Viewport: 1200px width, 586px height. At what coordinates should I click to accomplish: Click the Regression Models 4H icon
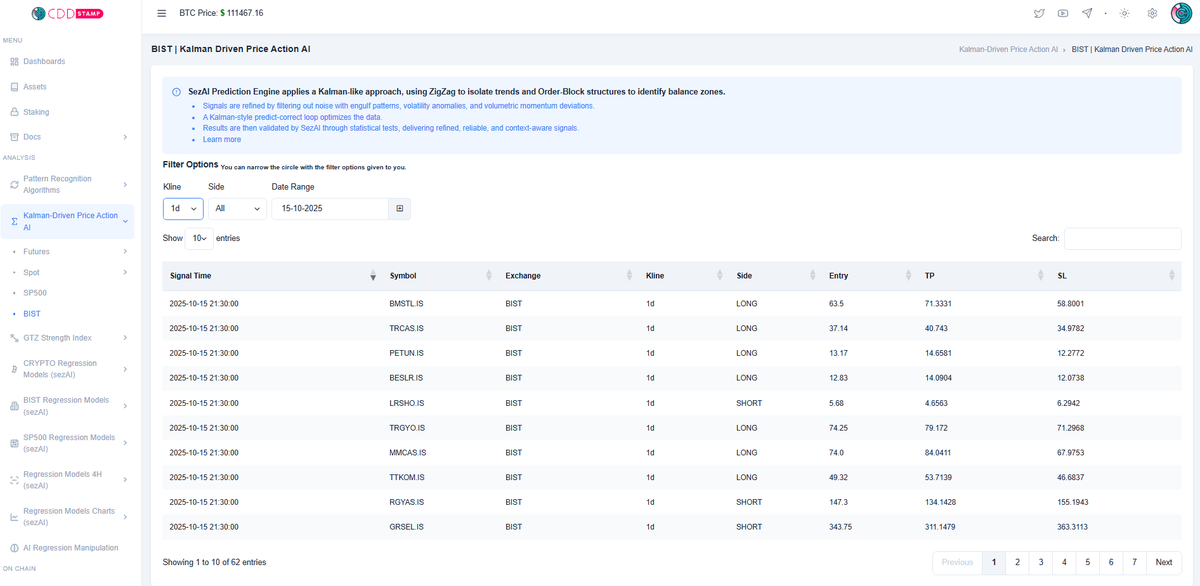(14, 480)
